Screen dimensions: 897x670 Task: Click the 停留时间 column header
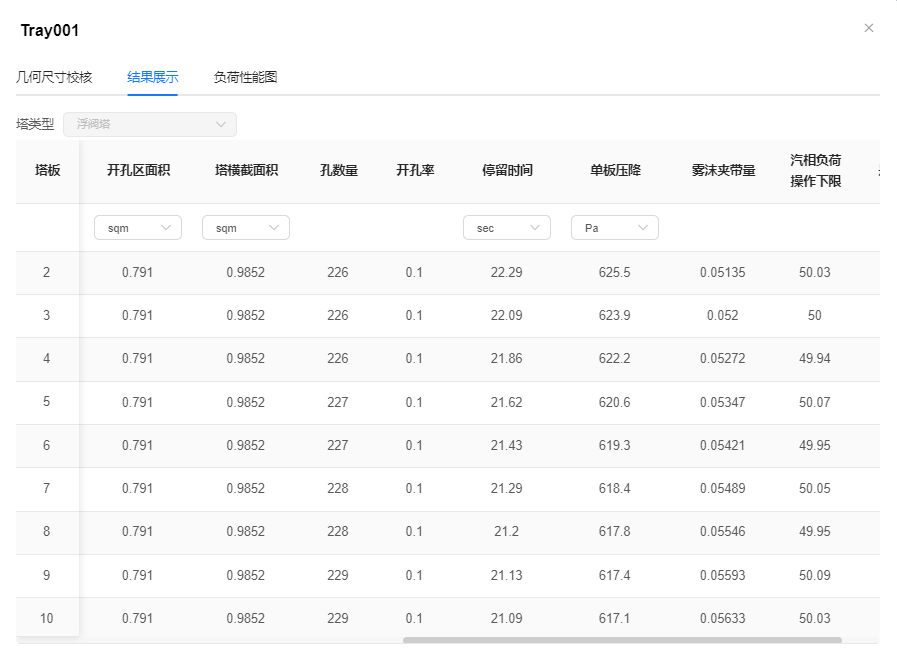click(507, 171)
